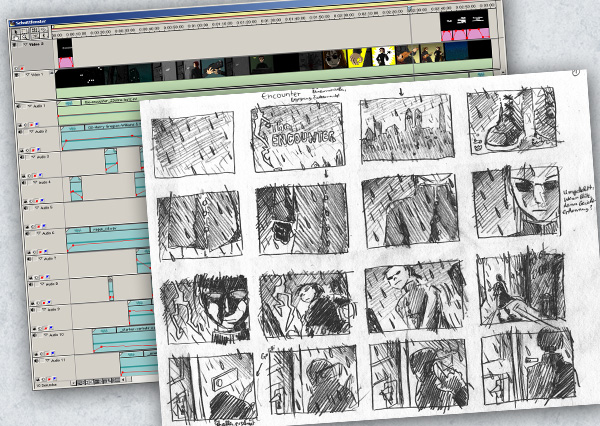Collapse Video 2 track triangle
The image size is (600, 426).
25,44
